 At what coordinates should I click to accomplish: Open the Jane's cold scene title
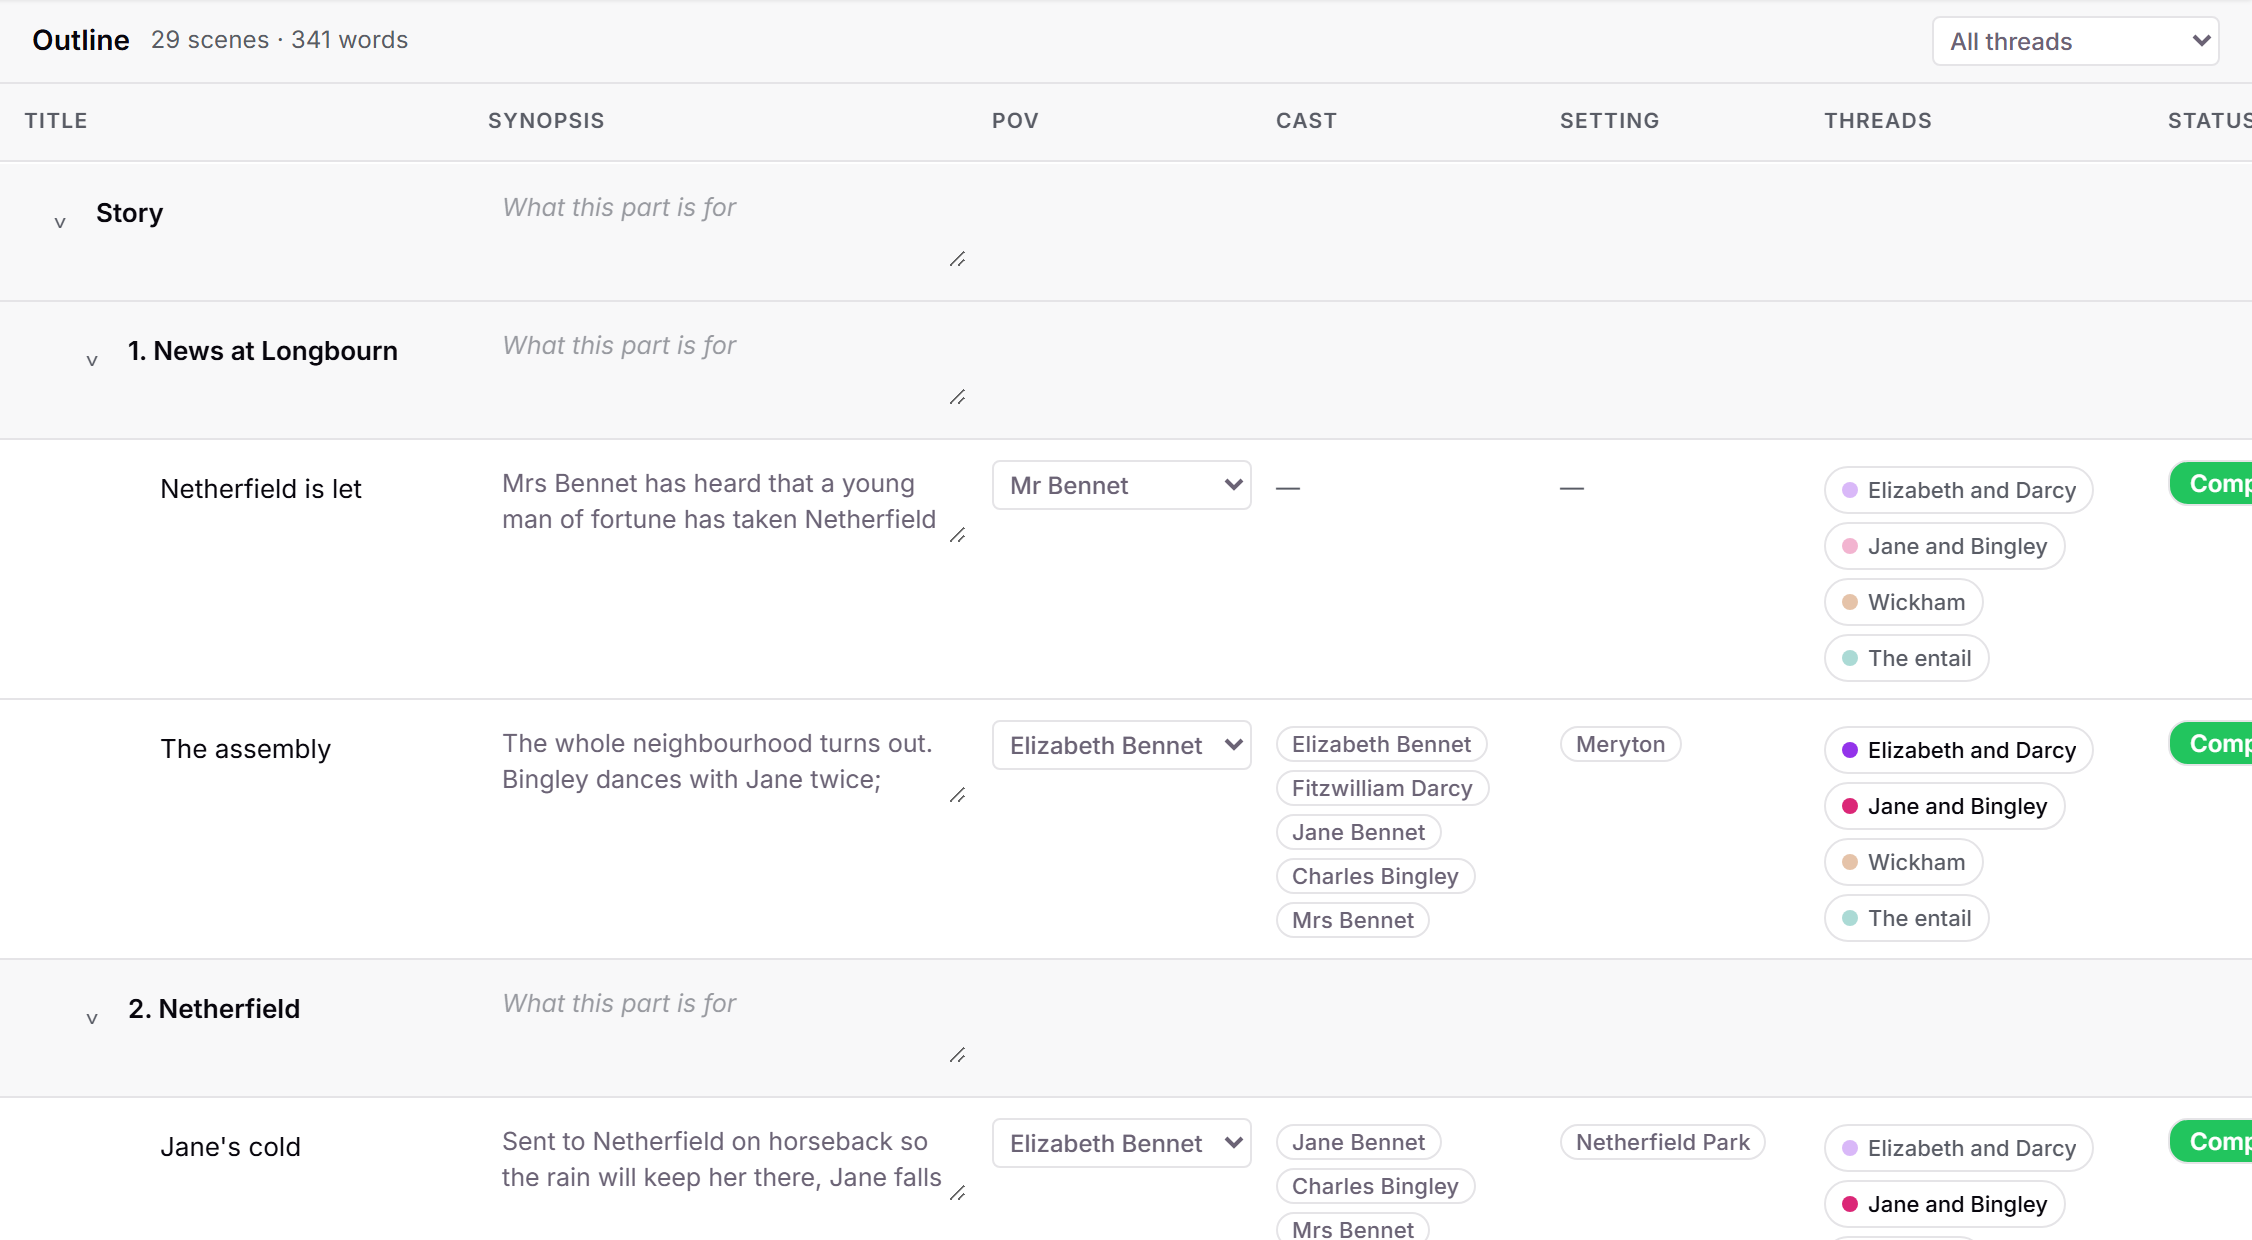(x=230, y=1147)
